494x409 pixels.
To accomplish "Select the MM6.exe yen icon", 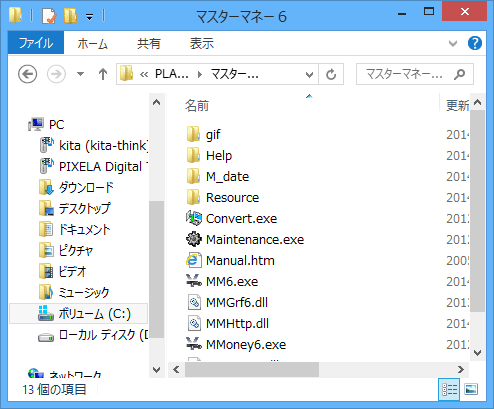I will [194, 281].
